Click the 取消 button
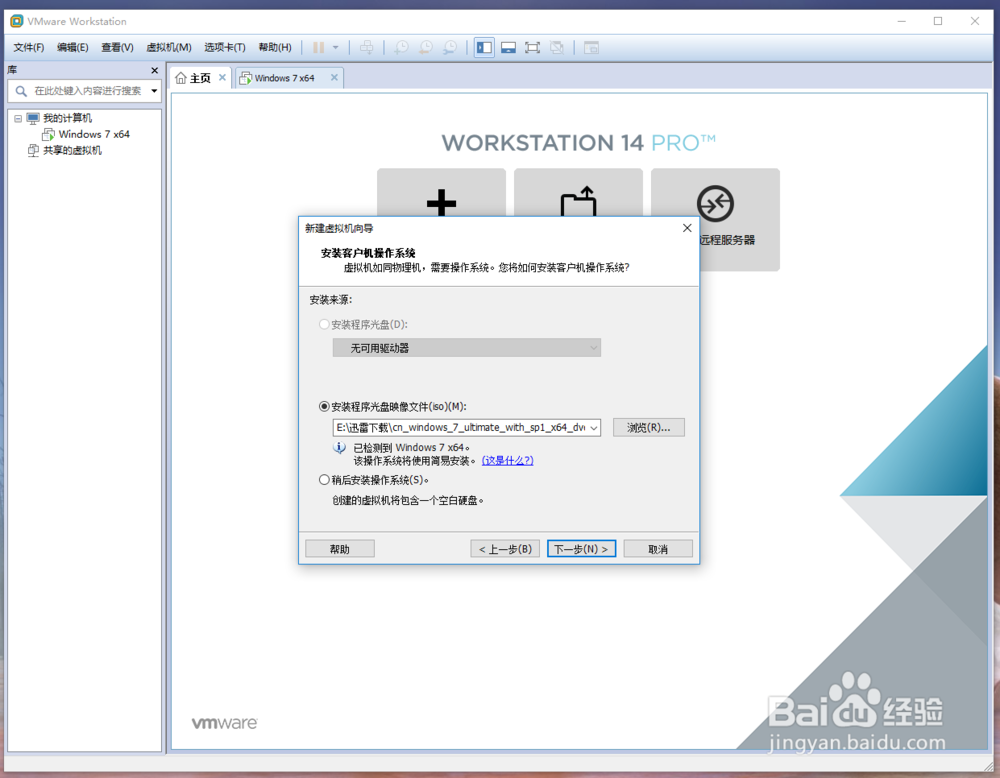Viewport: 1000px width, 778px height. [658, 549]
